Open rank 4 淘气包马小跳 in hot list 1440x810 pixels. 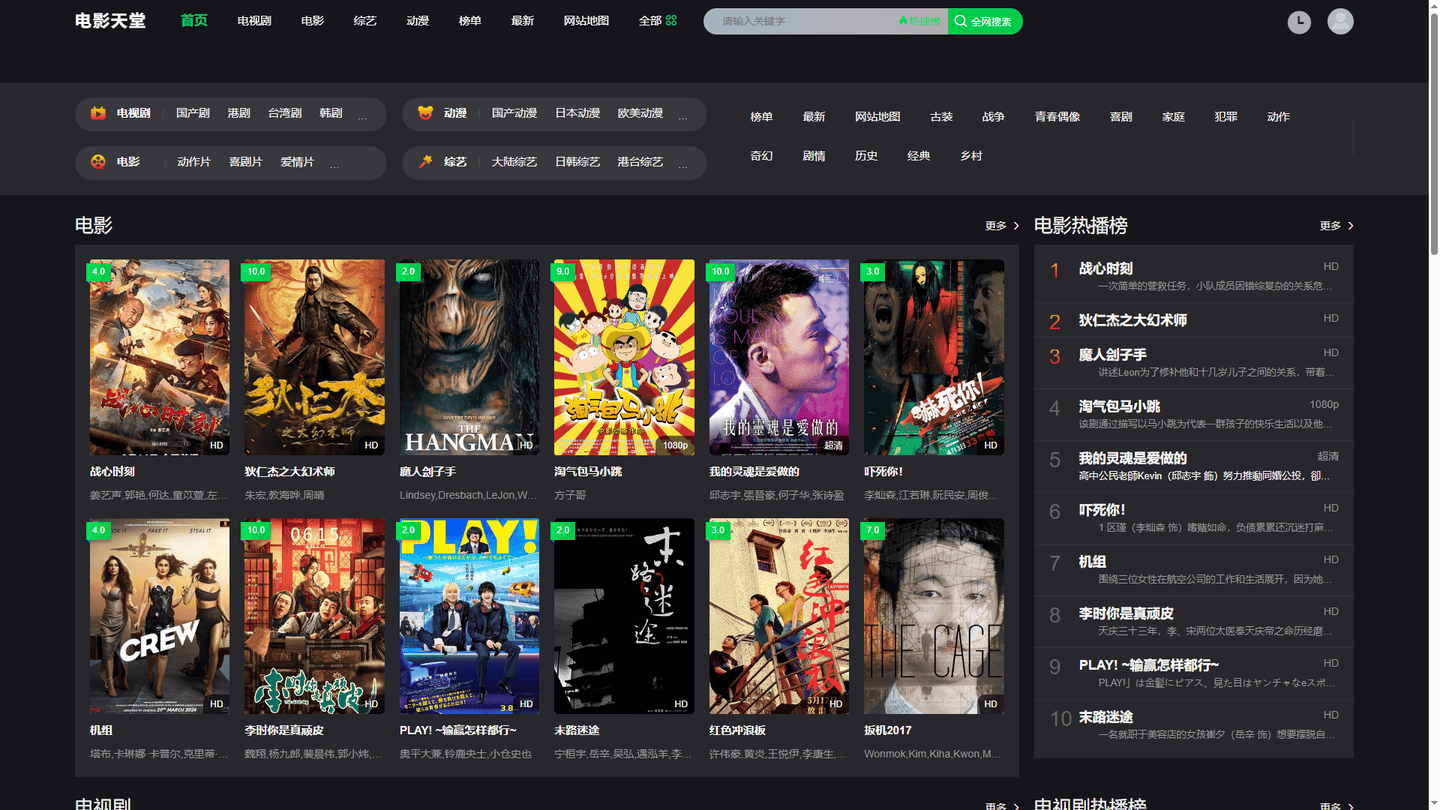pos(1194,414)
